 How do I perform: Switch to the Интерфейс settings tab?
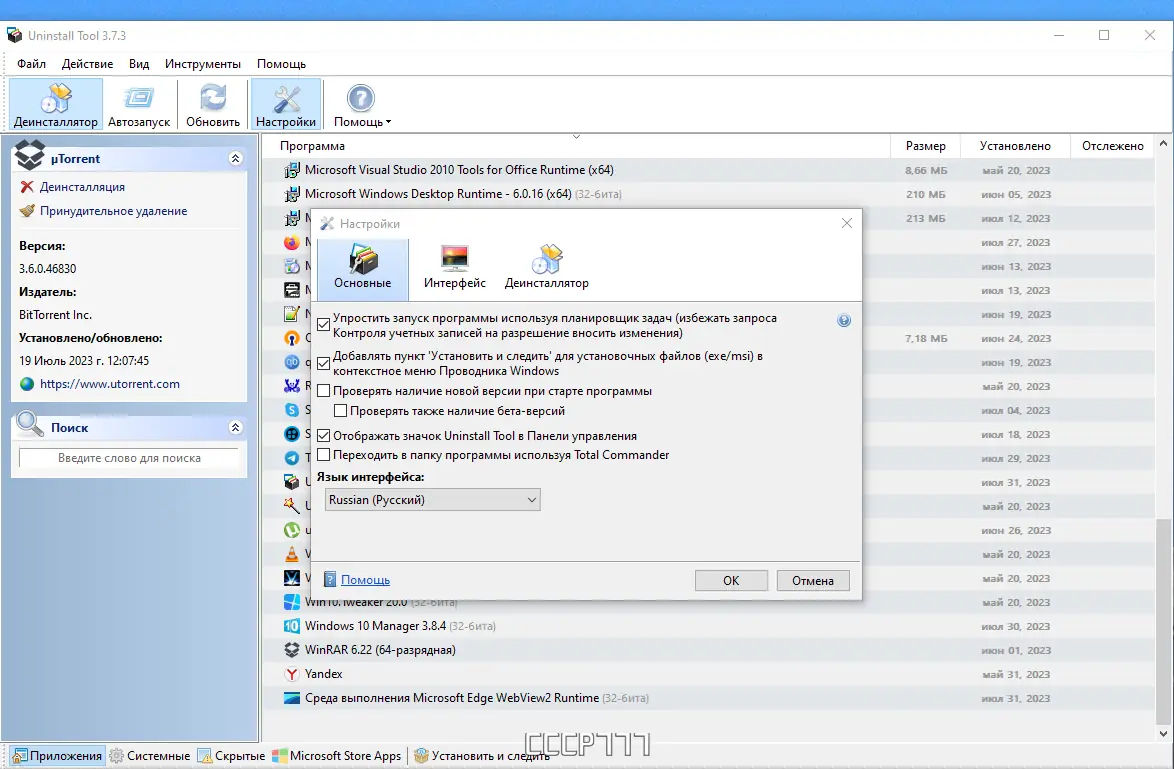[454, 267]
